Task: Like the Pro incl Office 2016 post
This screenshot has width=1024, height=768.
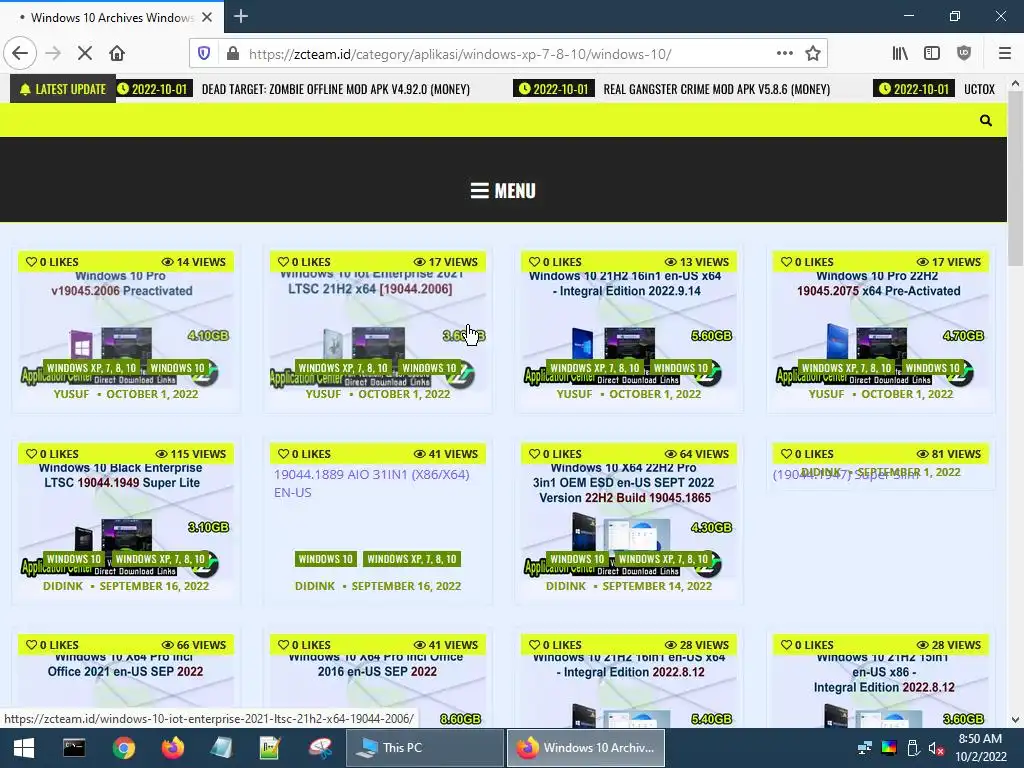Action: (x=304, y=645)
